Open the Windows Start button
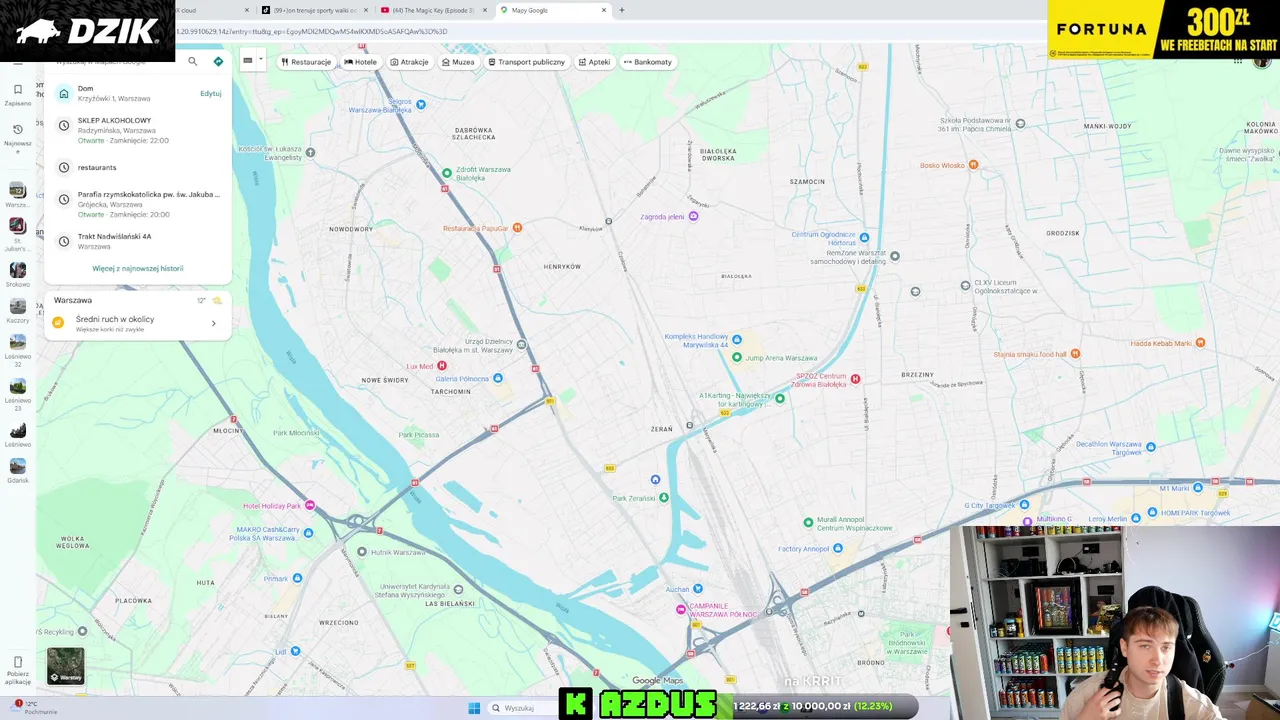This screenshot has height=720, width=1280. [x=474, y=708]
